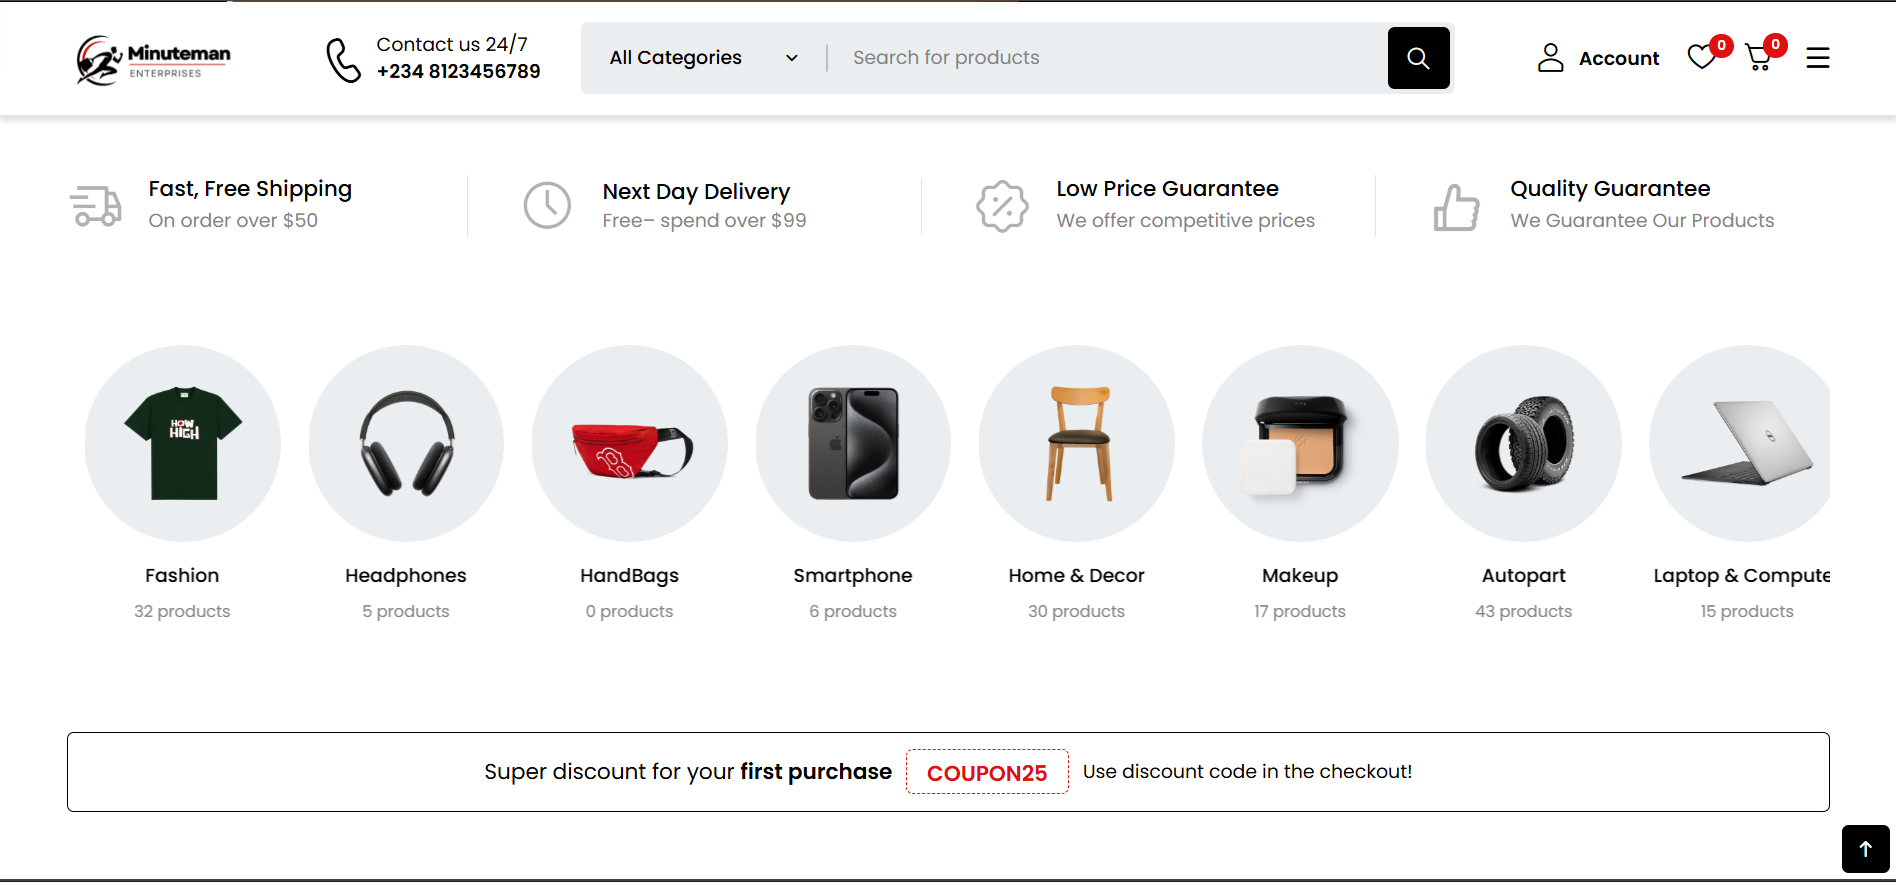Click the phone number +234 8123456789
This screenshot has width=1896, height=882.
coord(458,71)
